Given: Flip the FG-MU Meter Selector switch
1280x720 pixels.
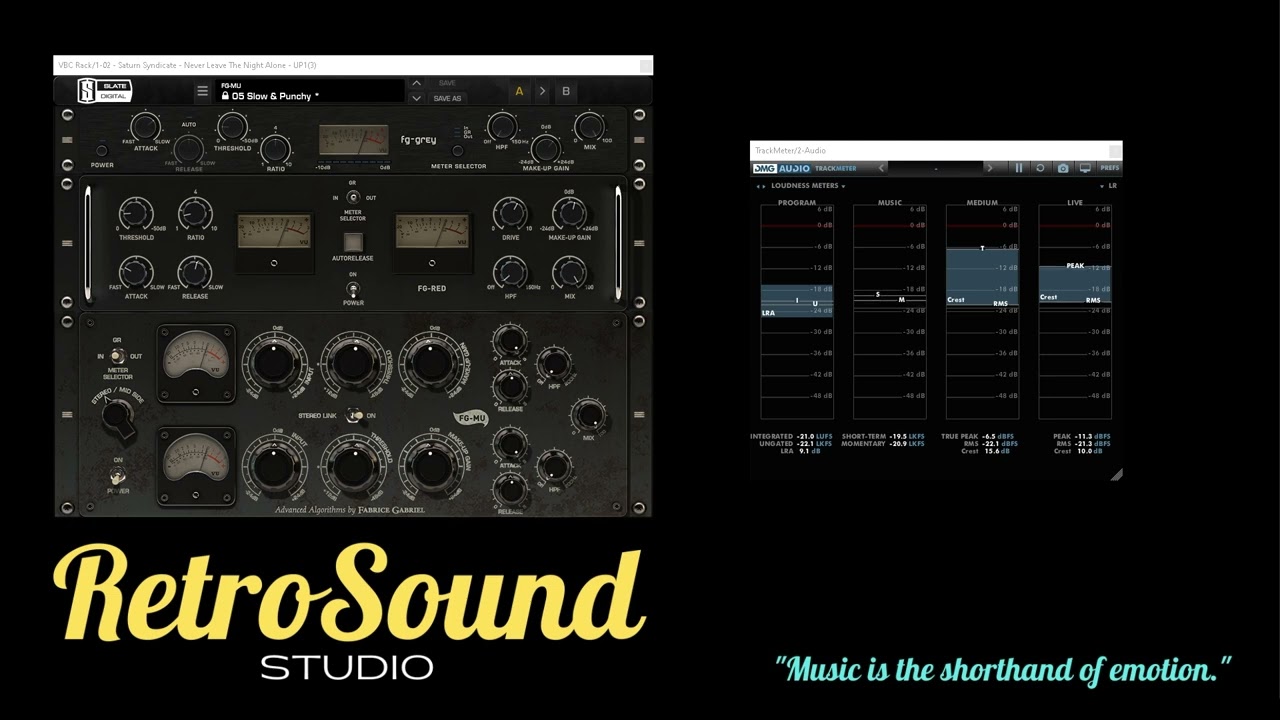Looking at the screenshot, I should (117, 356).
